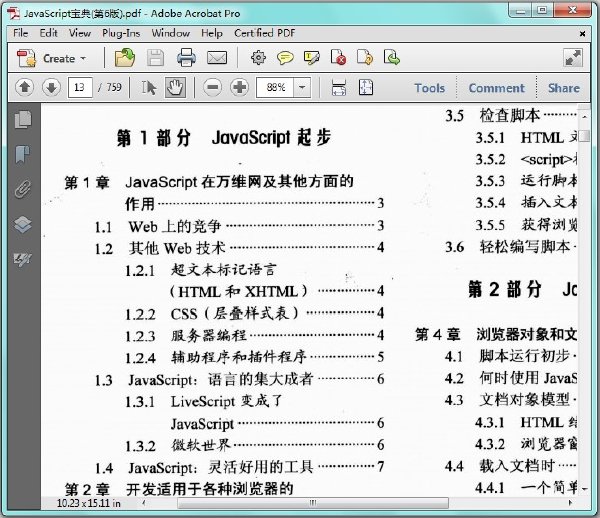
Task: Activate the Hand pan tool
Action: point(175,88)
